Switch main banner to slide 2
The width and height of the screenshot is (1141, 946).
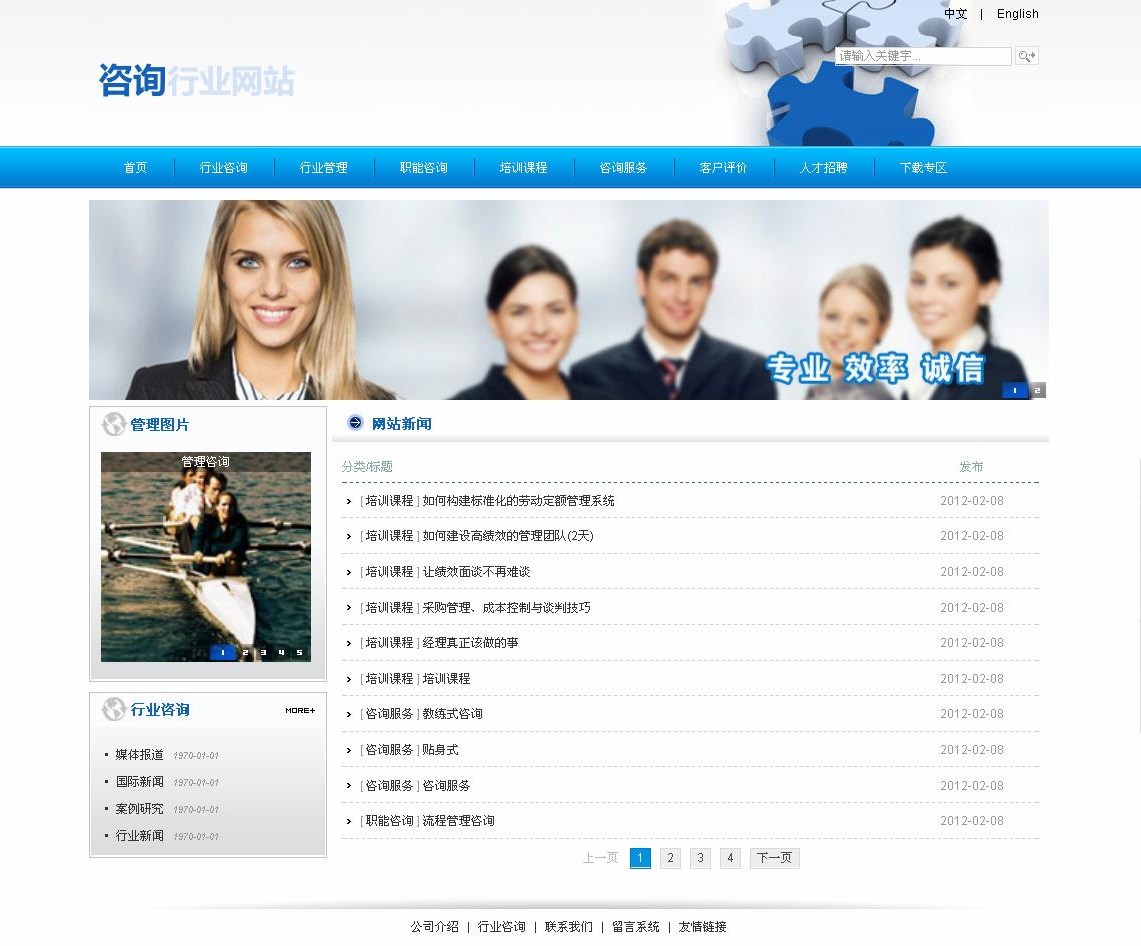click(1037, 390)
